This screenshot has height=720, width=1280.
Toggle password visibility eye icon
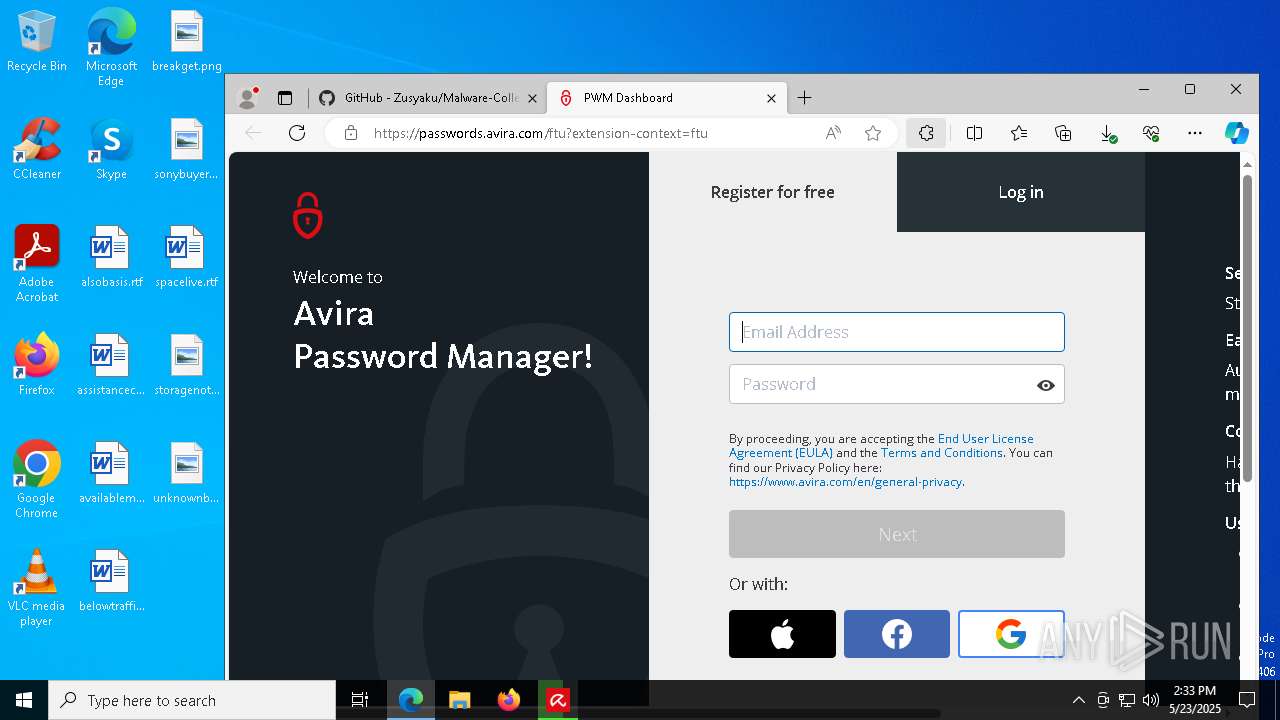click(1046, 385)
